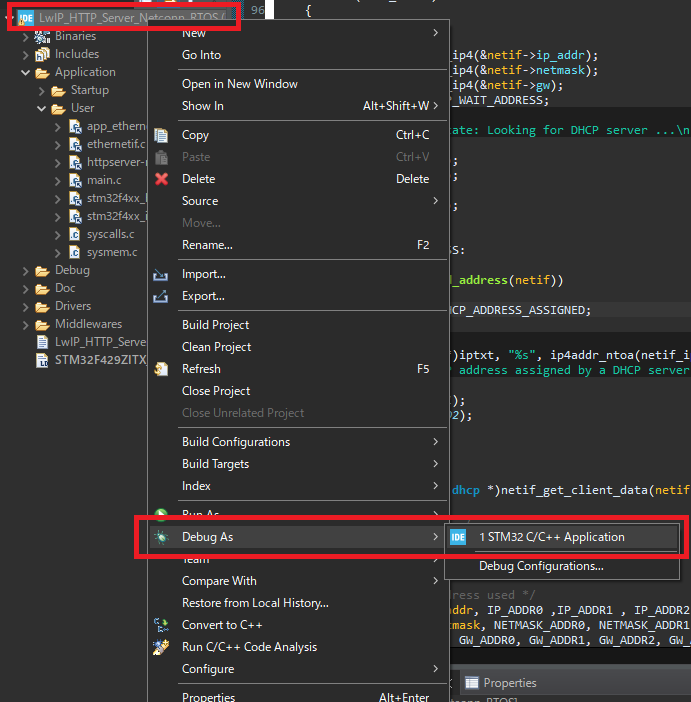Click DHCP_ADDRESS_ASSIGNED code line in editor
Image resolution: width=691 pixels, height=702 pixels.
tap(521, 310)
